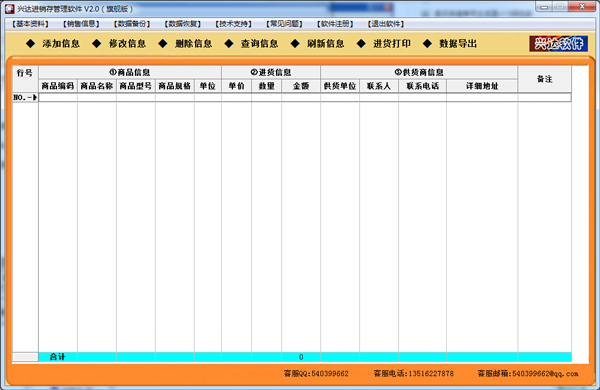Click the 商品型号 column header
600x390 pixels.
click(x=136, y=86)
